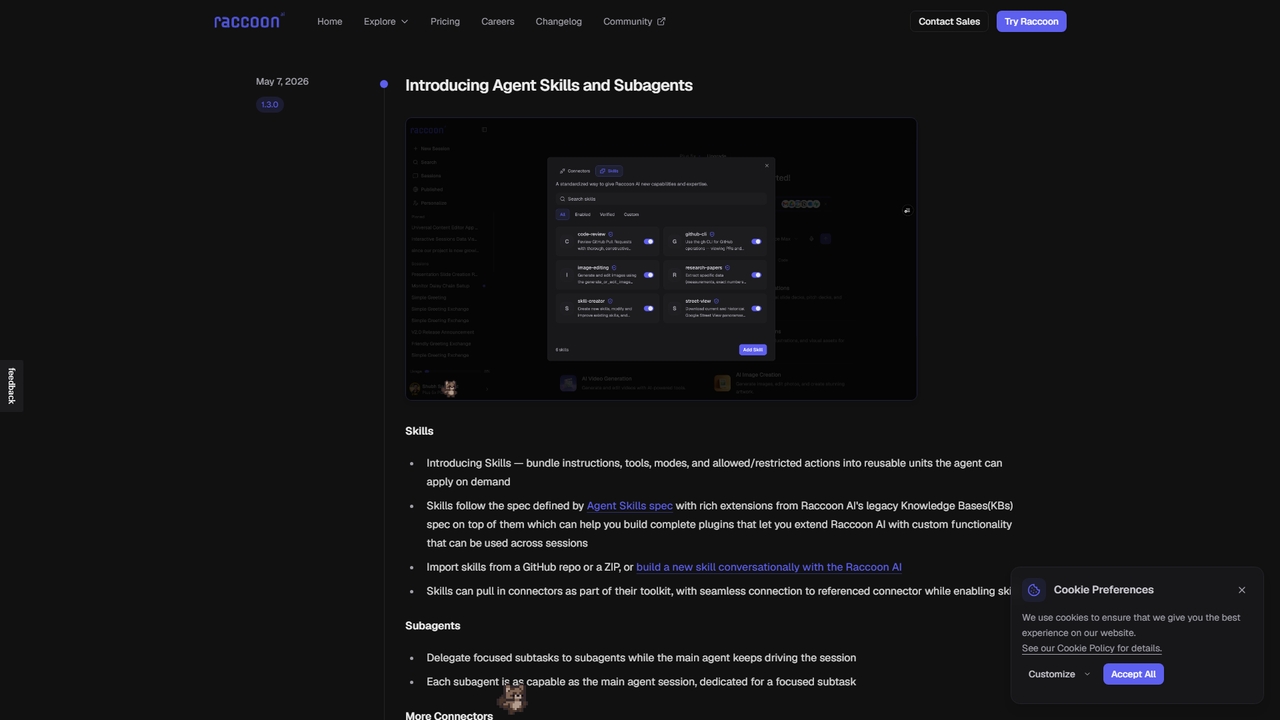Click the May 7, 2026 date
Viewport: 1280px width, 720px height.
tap(282, 81)
